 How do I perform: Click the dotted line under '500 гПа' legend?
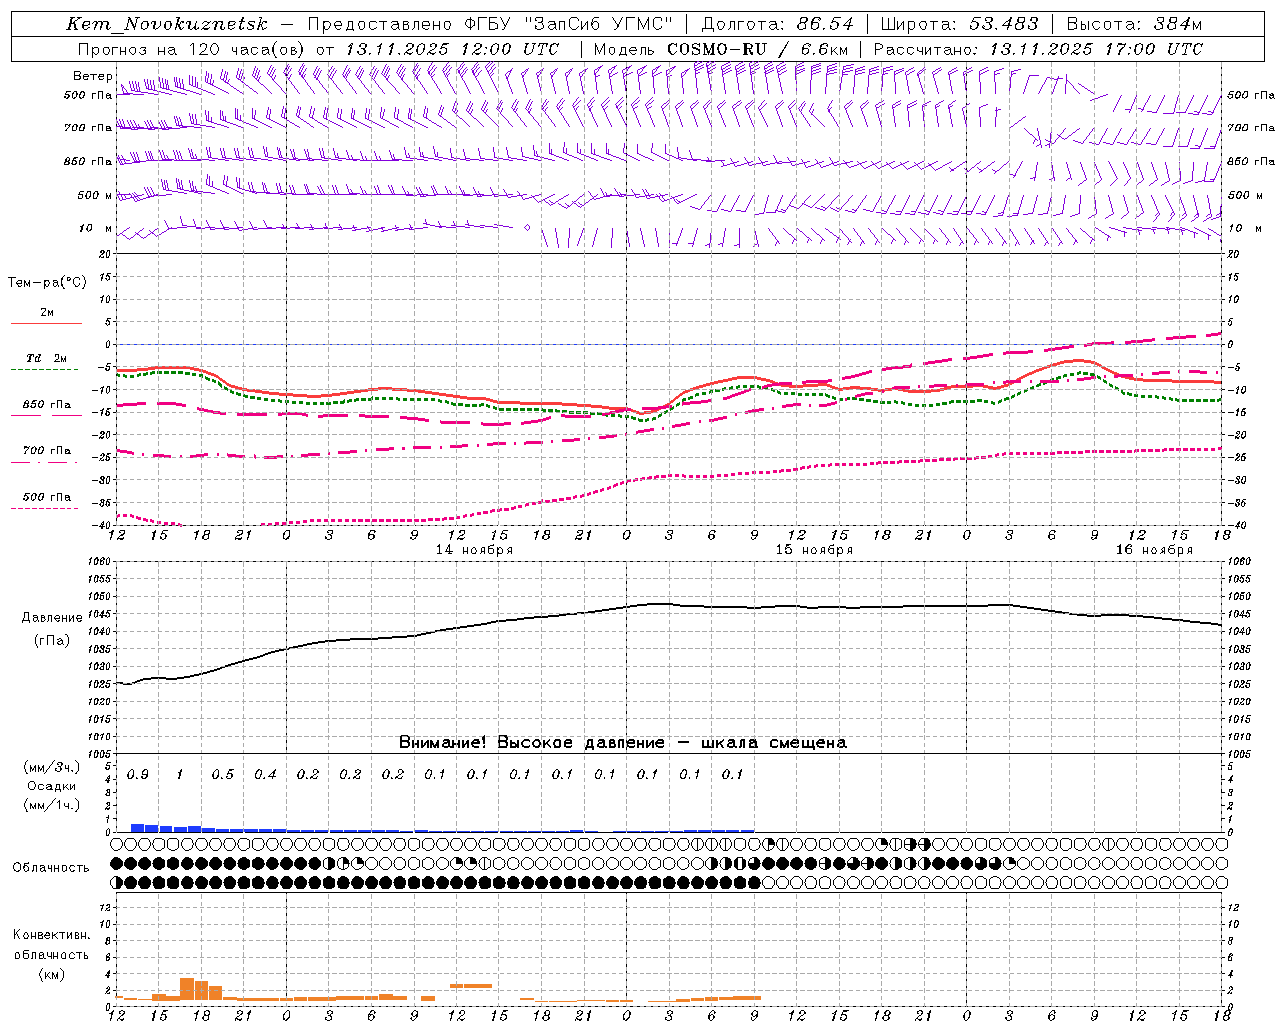(45, 509)
